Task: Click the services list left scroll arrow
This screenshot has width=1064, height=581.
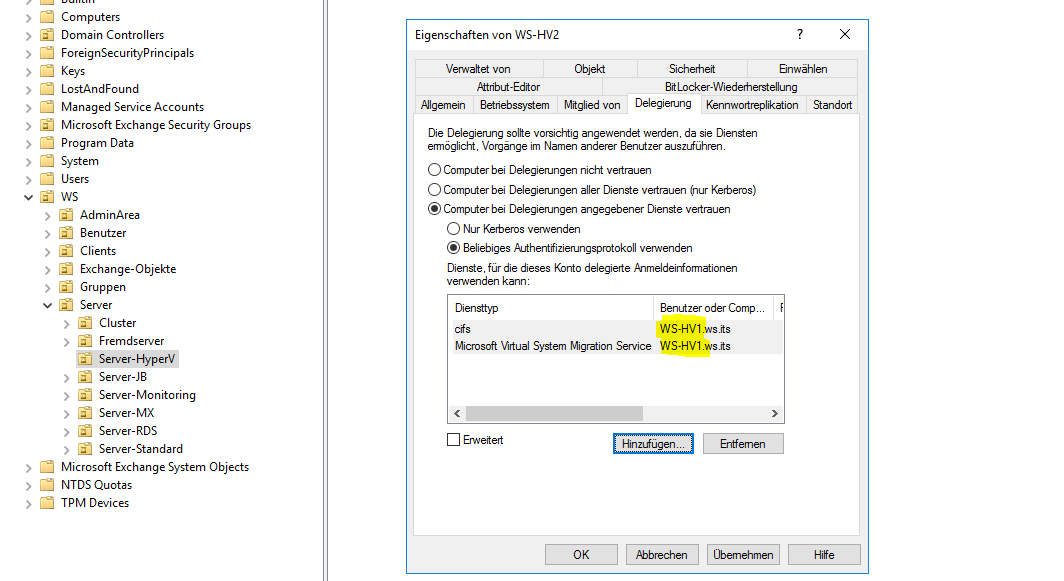Action: (x=457, y=413)
